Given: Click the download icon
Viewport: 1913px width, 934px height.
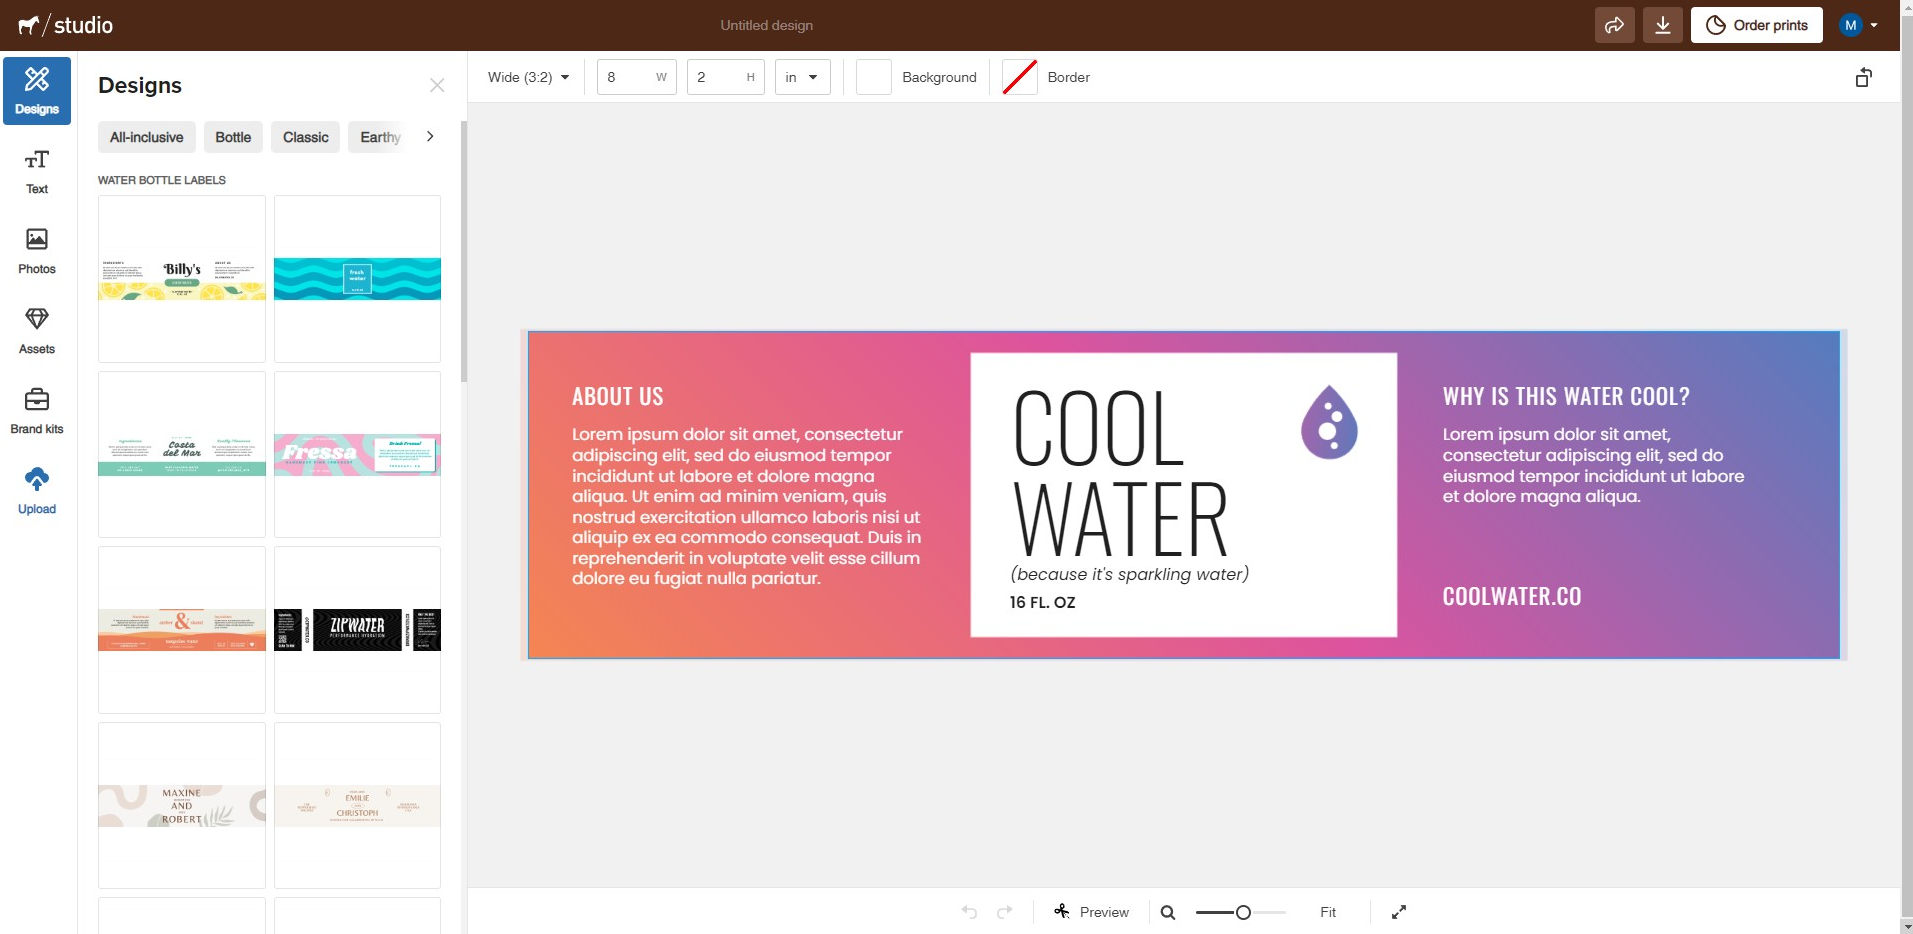Looking at the screenshot, I should (x=1662, y=25).
